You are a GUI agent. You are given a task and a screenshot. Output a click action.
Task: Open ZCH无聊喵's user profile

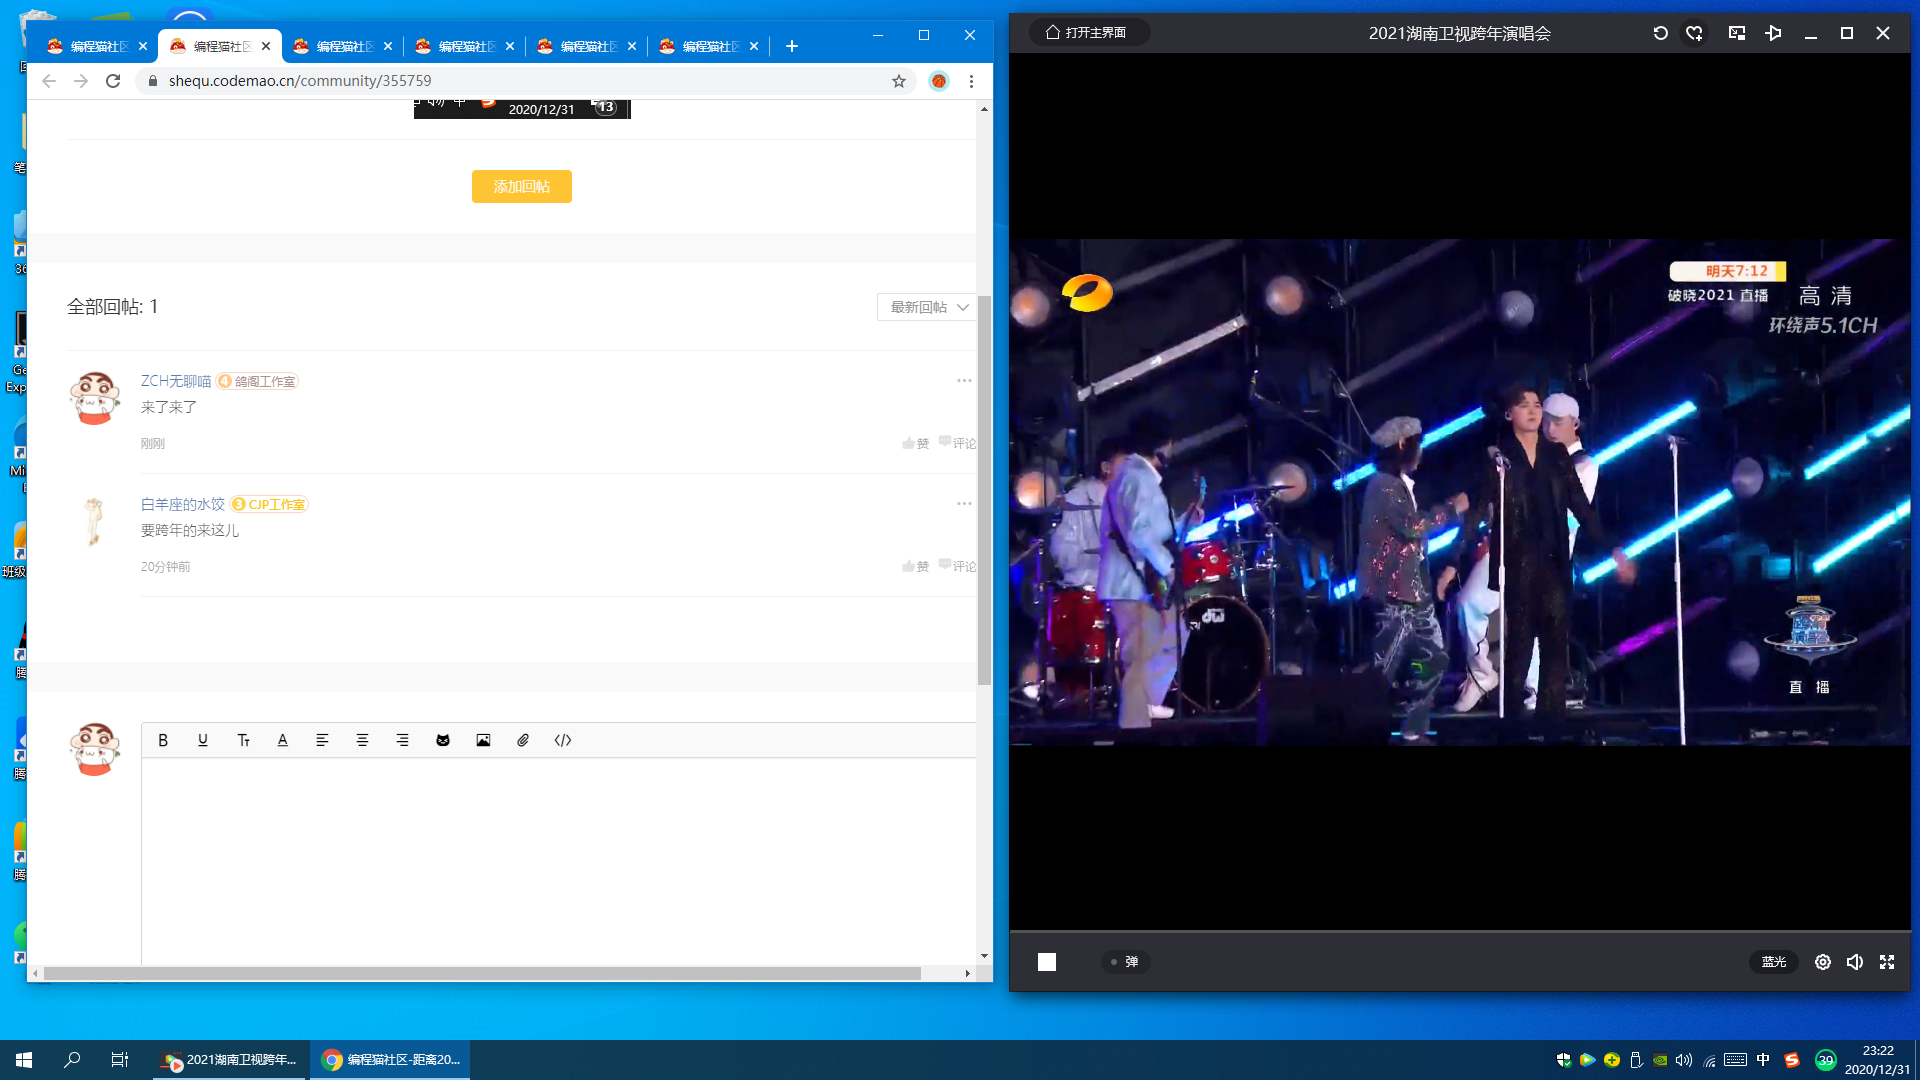pos(176,381)
